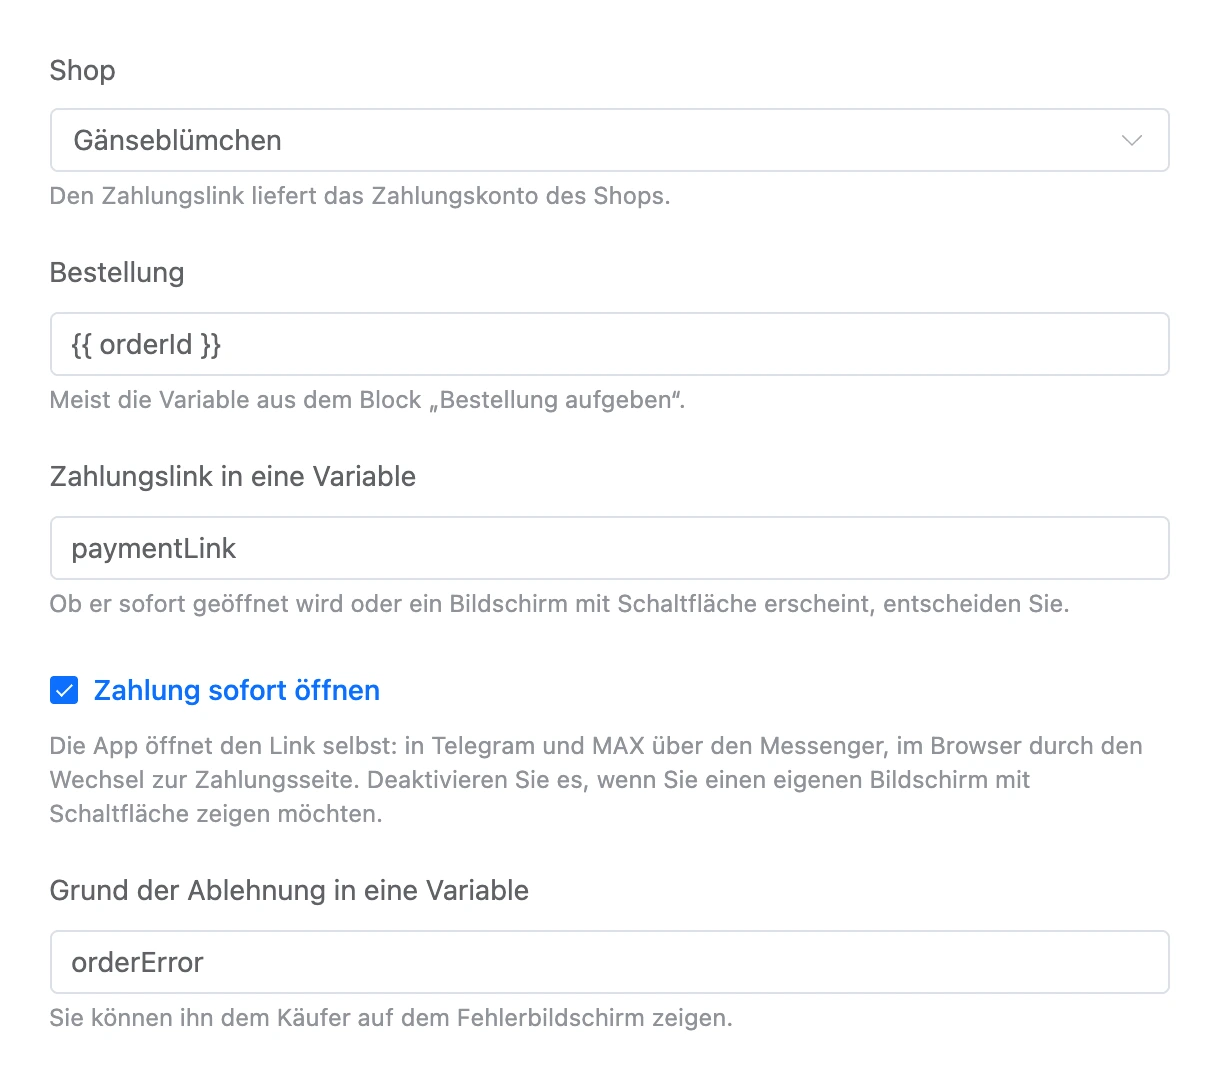Click the orderError variable input field
The width and height of the screenshot is (1216, 1084).
[609, 962]
